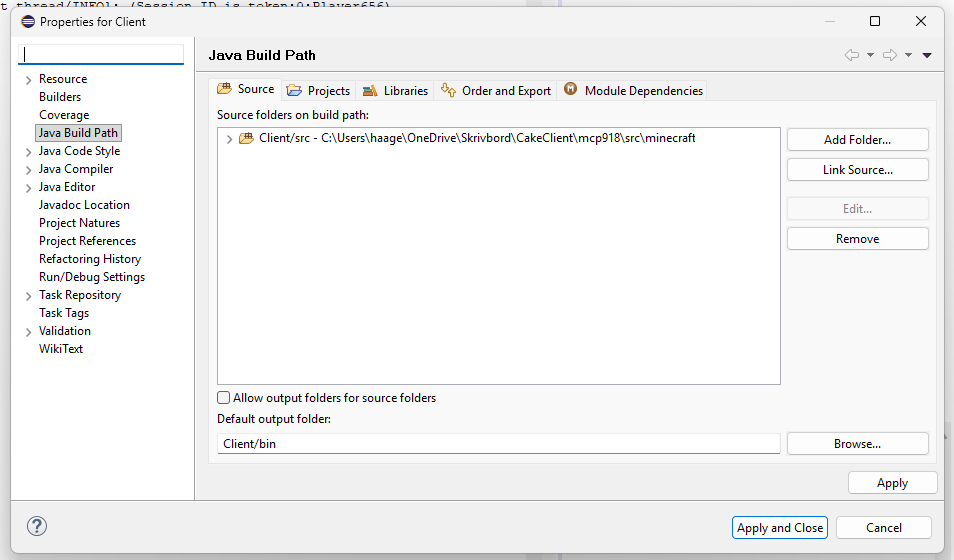The width and height of the screenshot is (954, 560).
Task: Expand the Java Compiler node
Action: [28, 170]
